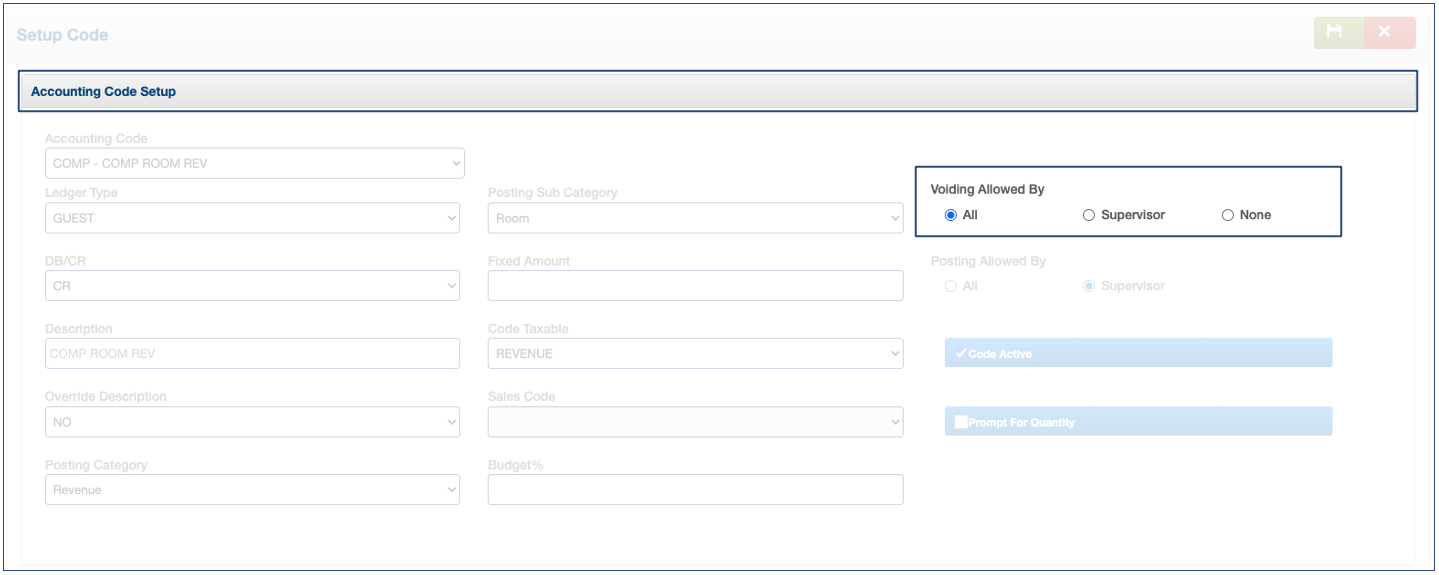Expand the Ledger Type dropdown

point(252,218)
